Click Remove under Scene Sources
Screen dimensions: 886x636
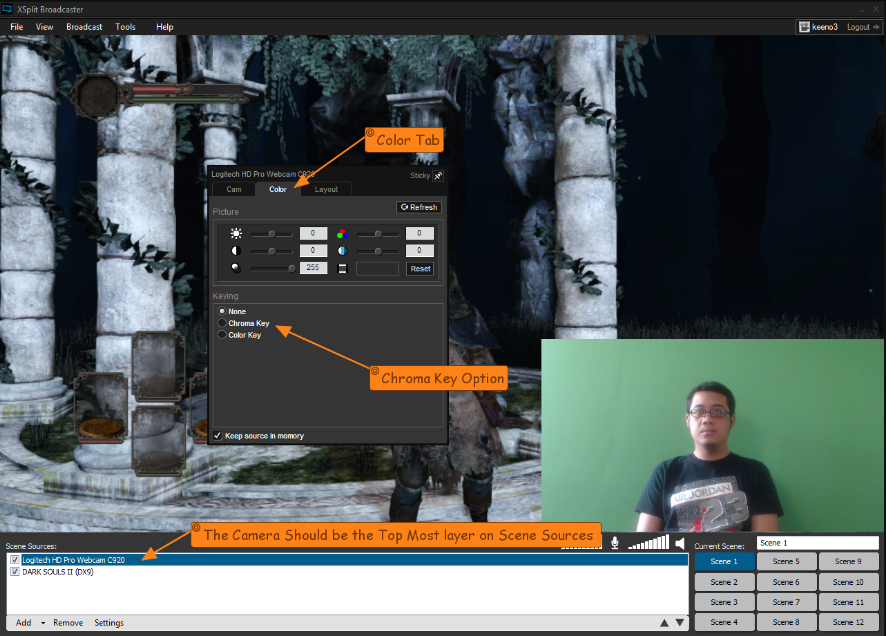click(x=68, y=622)
